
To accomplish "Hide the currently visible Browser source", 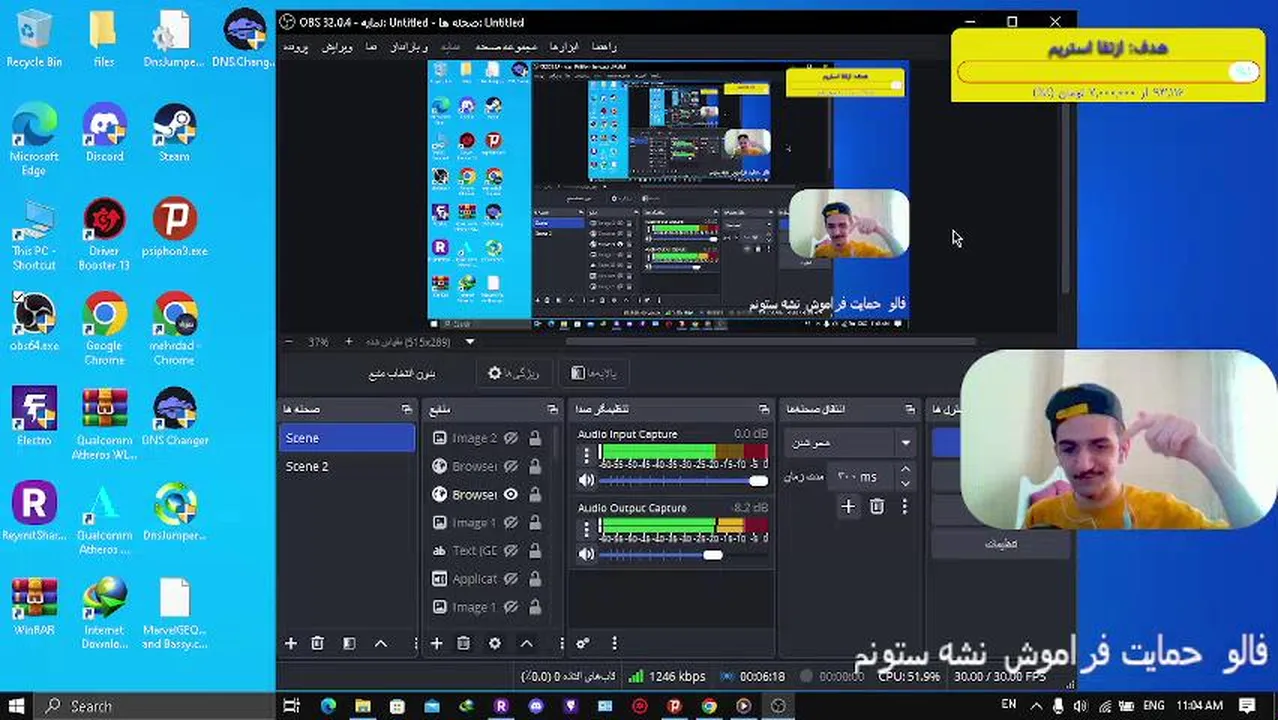I will (x=511, y=494).
